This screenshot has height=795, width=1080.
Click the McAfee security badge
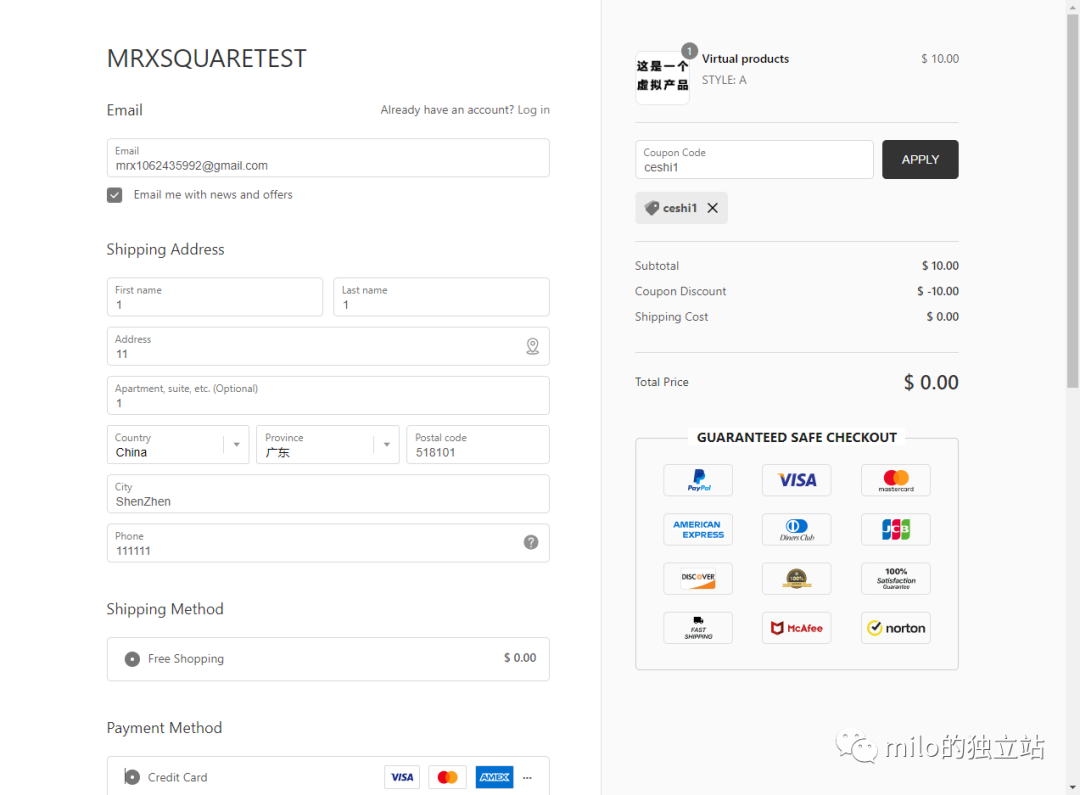(796, 628)
